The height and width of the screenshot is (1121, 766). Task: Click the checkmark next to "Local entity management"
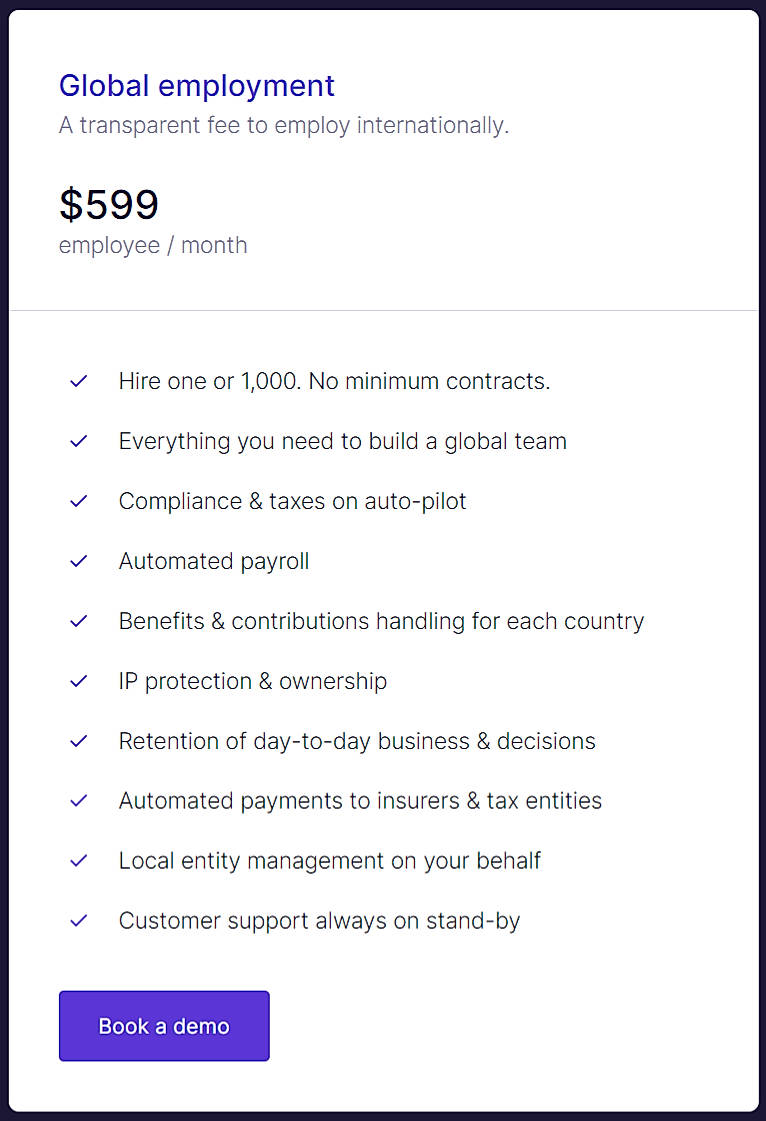(x=78, y=860)
